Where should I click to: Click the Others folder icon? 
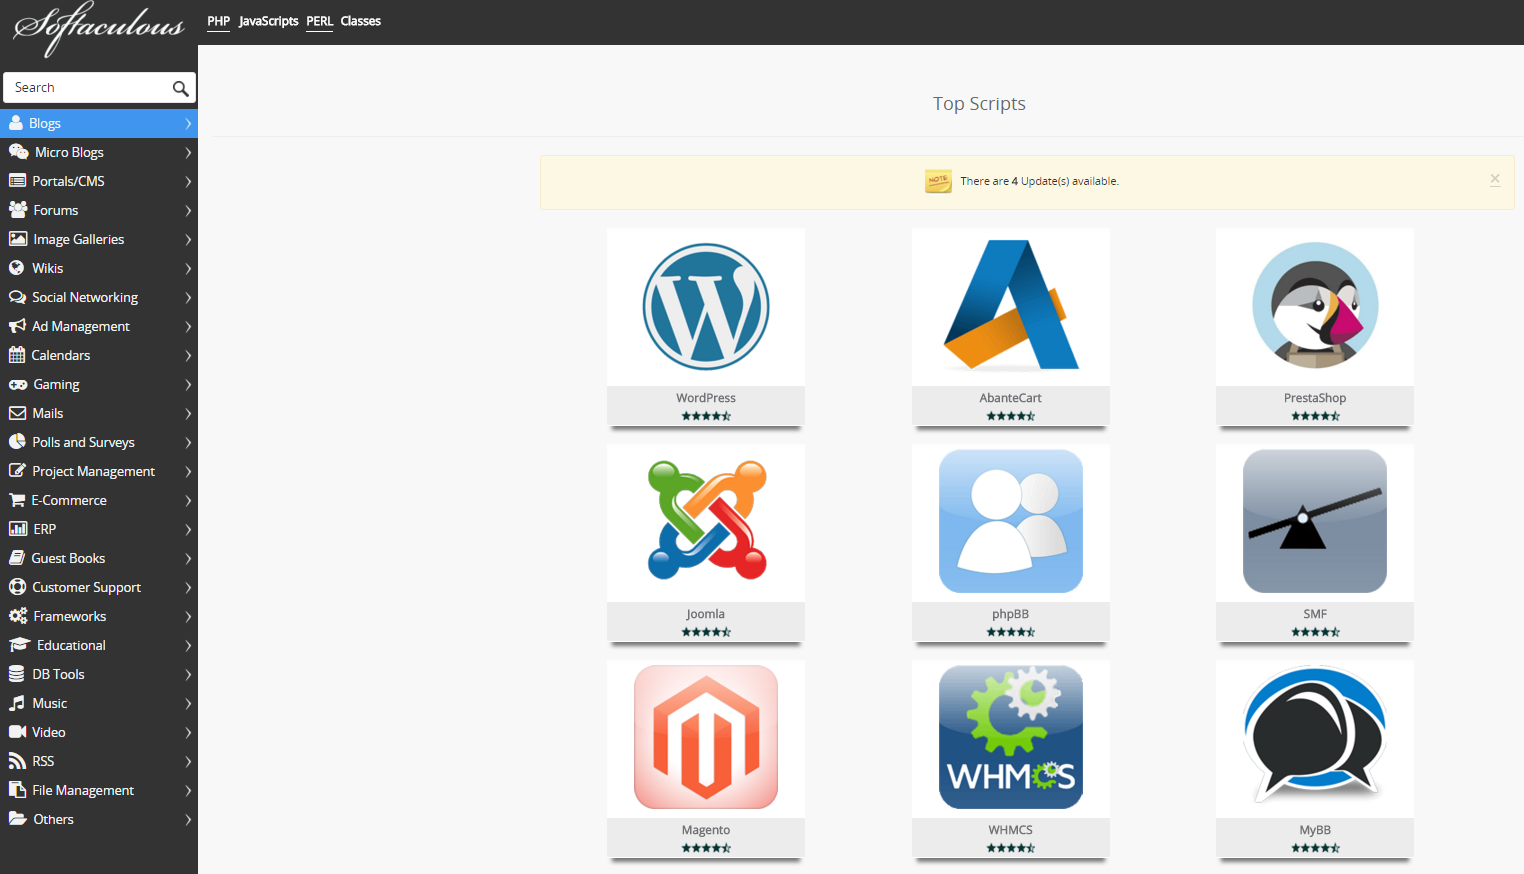pyautogui.click(x=18, y=819)
